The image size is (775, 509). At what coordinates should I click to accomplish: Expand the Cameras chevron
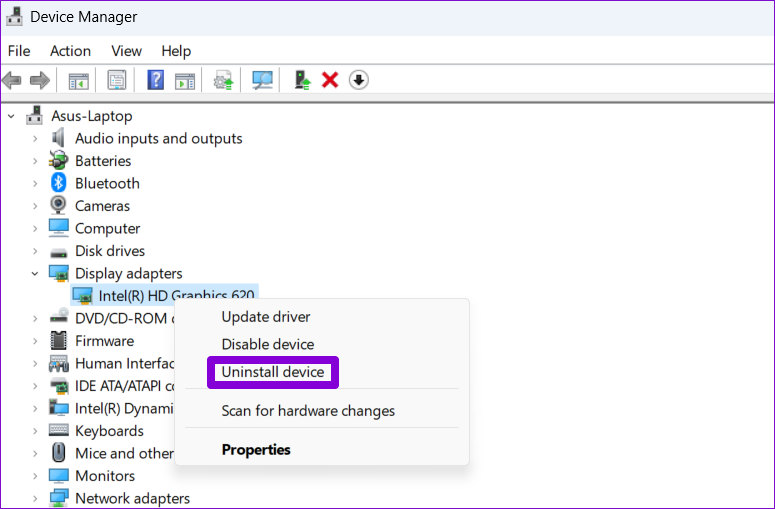pyautogui.click(x=35, y=206)
